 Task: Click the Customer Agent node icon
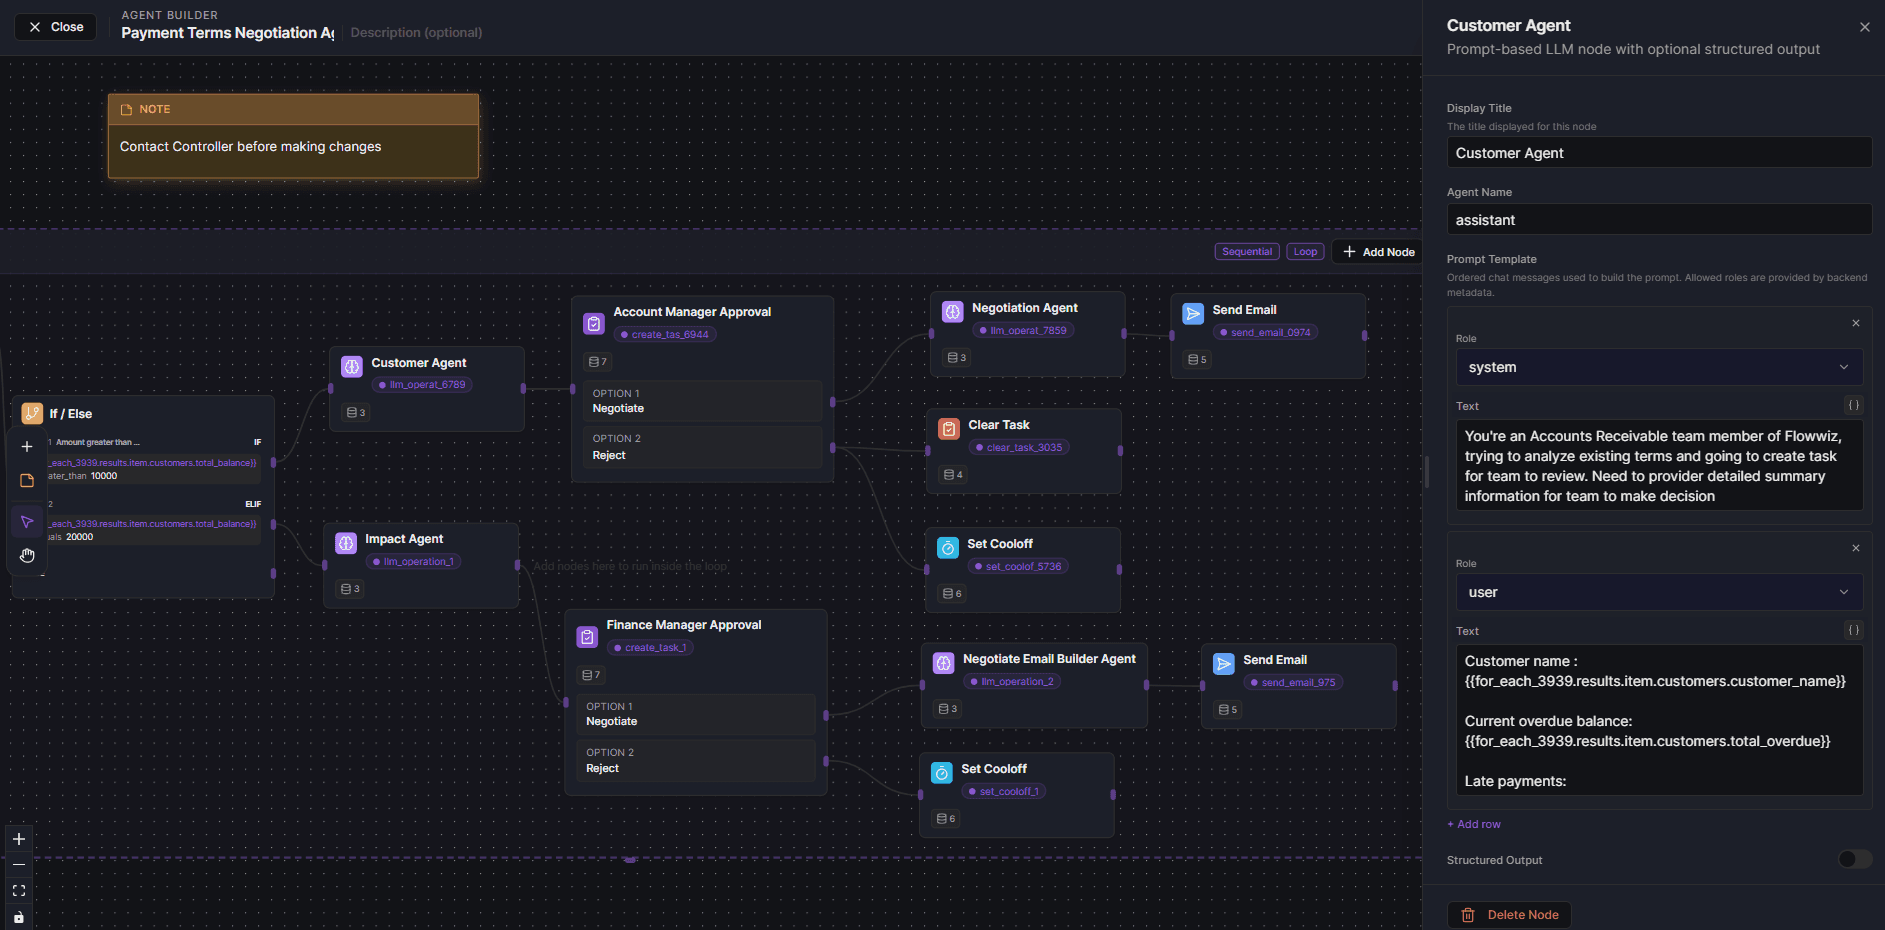pyautogui.click(x=352, y=366)
